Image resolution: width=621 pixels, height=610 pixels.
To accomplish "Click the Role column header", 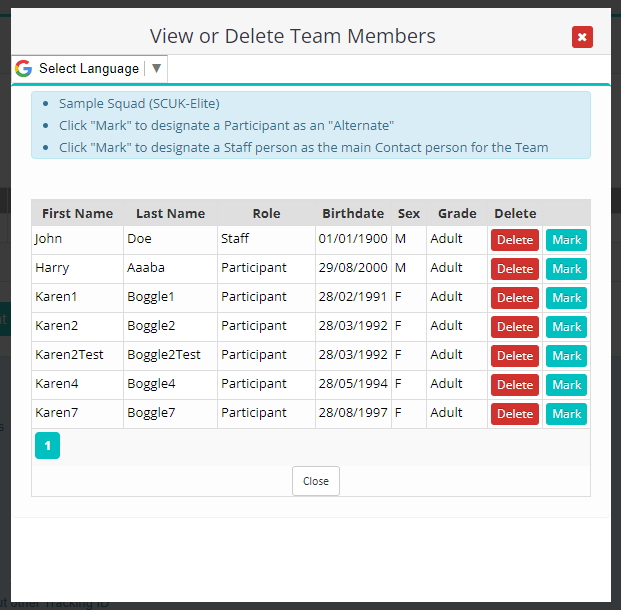I will click(x=266, y=213).
